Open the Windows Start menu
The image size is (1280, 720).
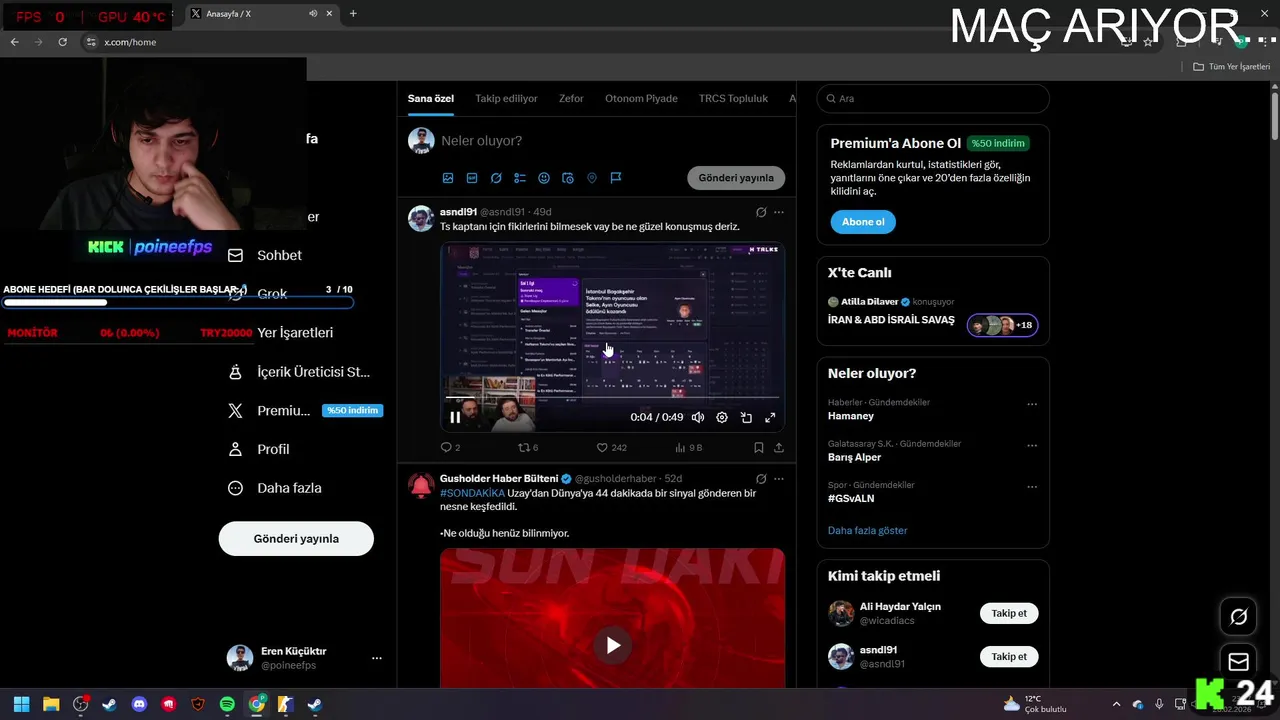tap(21, 704)
